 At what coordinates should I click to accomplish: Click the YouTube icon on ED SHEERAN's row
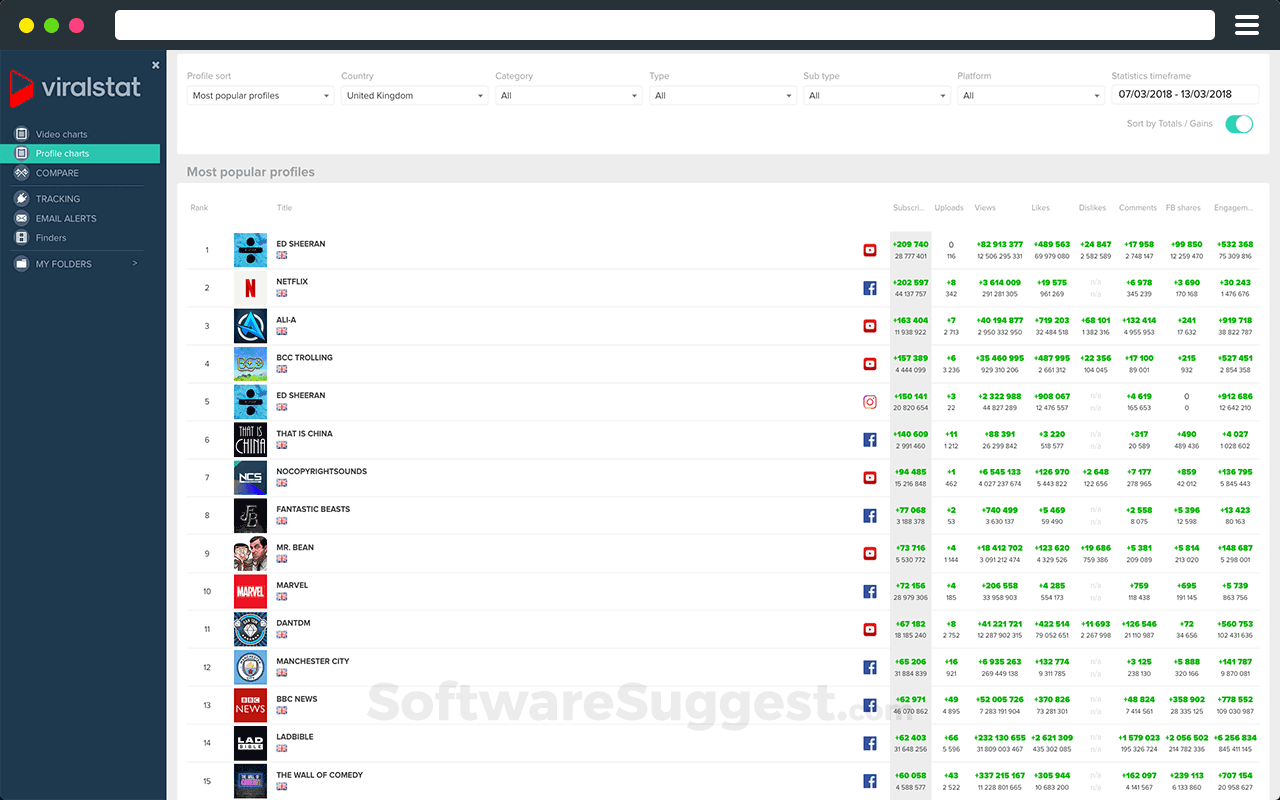coord(870,249)
